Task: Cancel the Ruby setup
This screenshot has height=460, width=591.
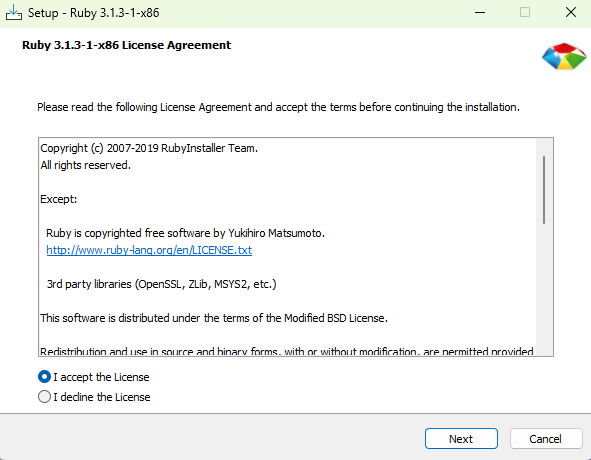Action: coord(545,439)
